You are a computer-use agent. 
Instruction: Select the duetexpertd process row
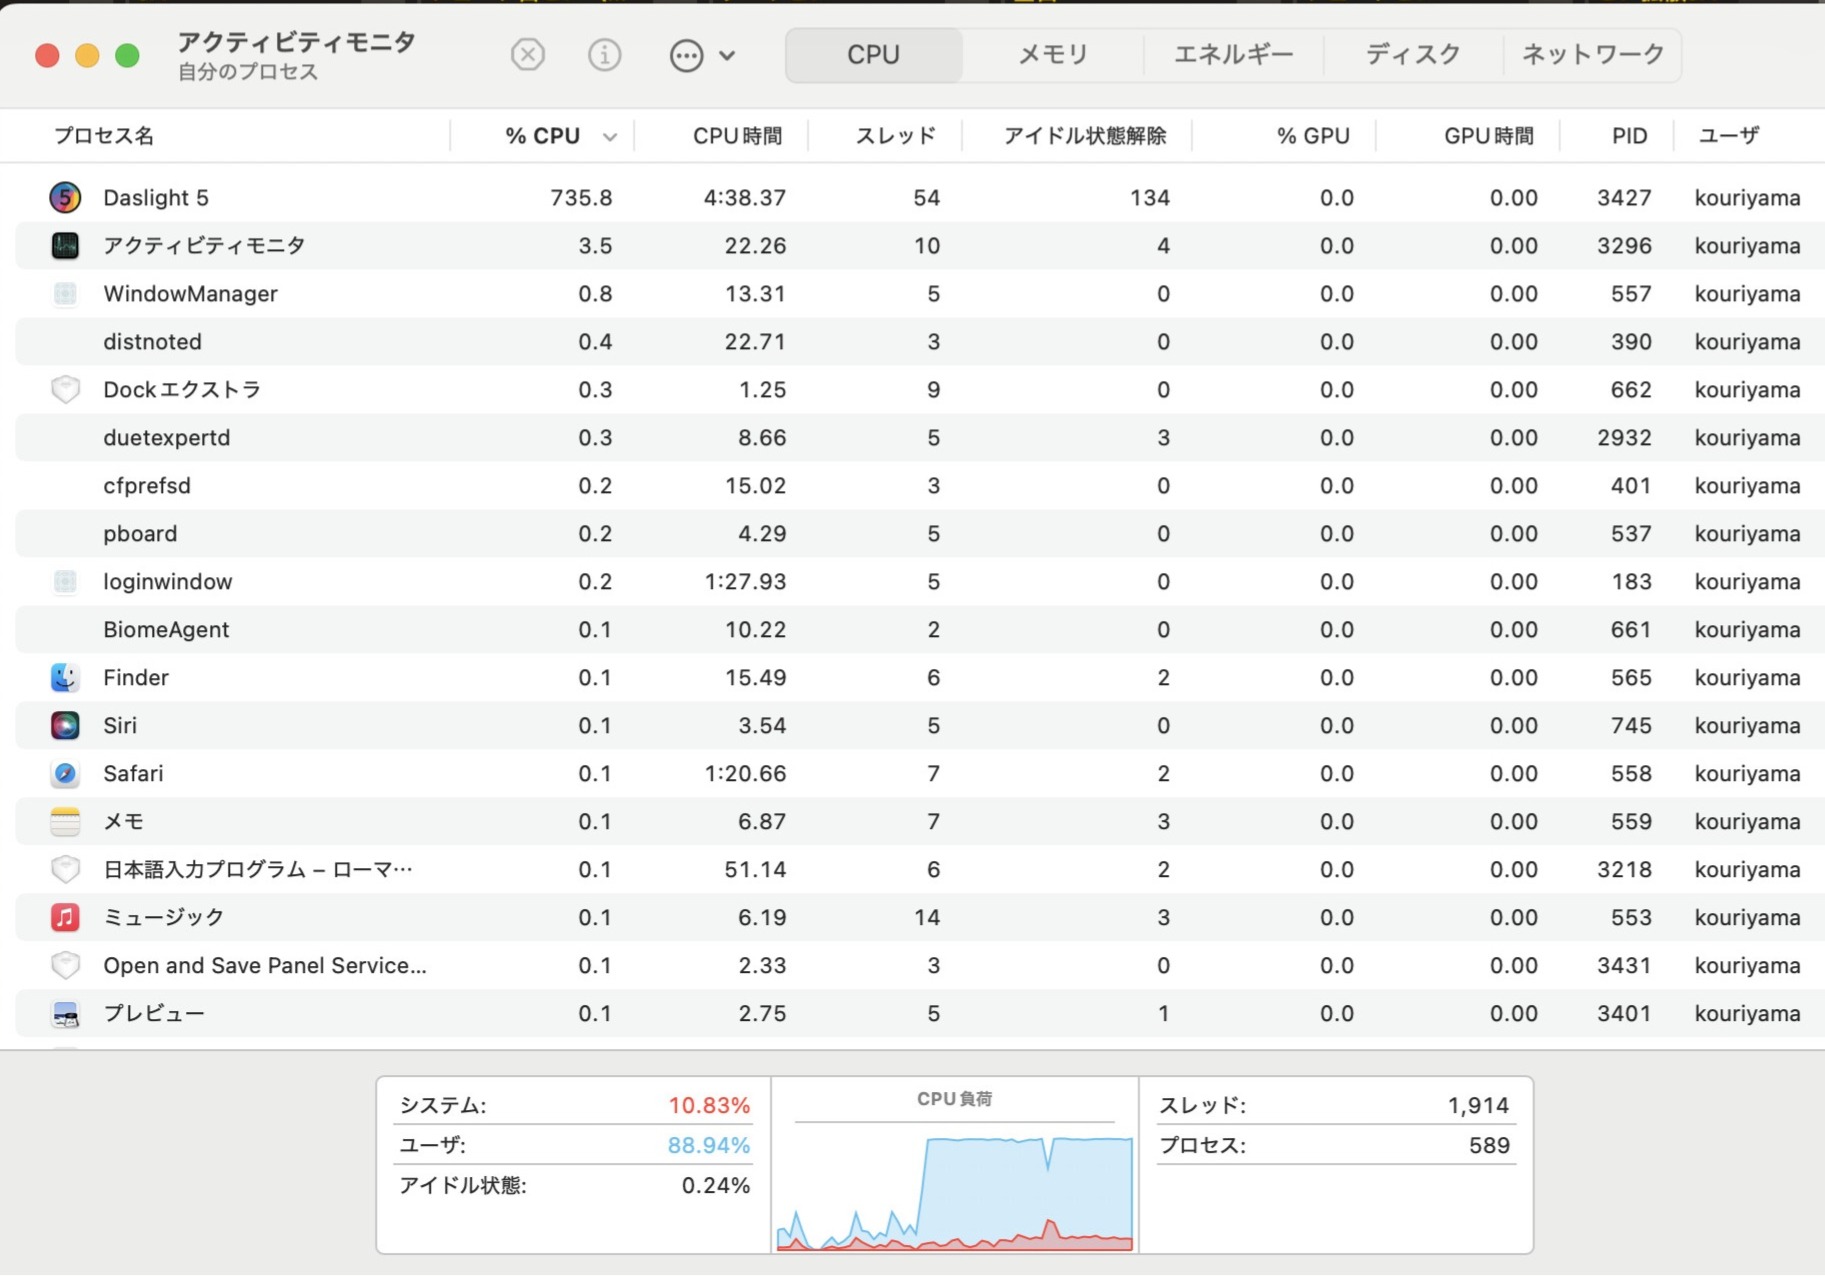(x=920, y=437)
